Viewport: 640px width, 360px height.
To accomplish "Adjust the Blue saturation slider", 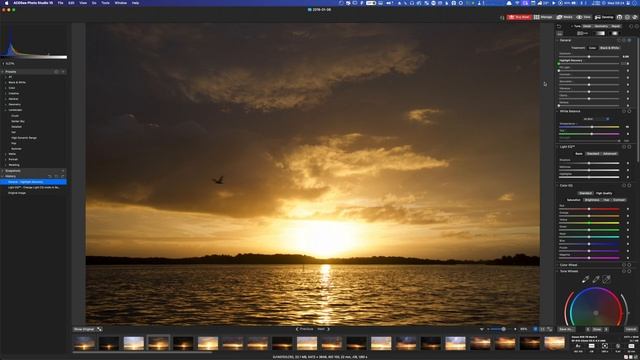I will 589,244.
